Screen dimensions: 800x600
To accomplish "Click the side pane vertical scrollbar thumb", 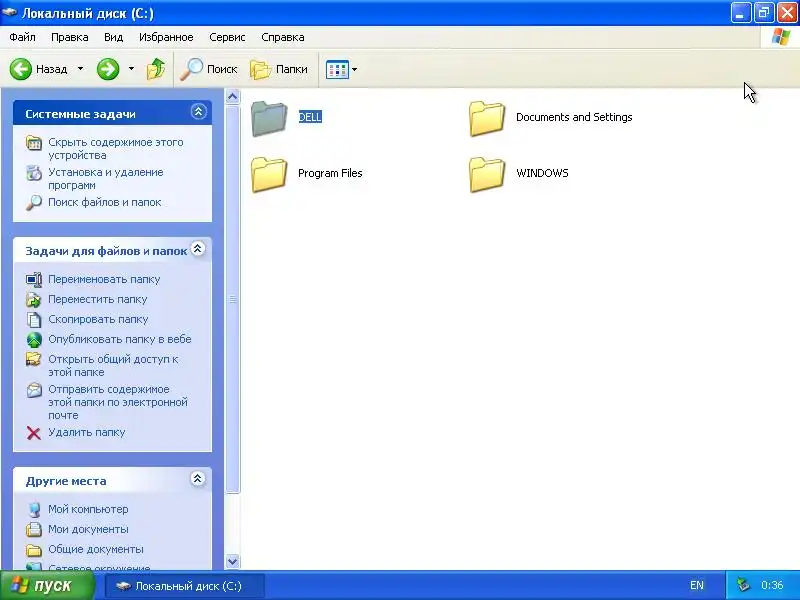I will [x=233, y=299].
